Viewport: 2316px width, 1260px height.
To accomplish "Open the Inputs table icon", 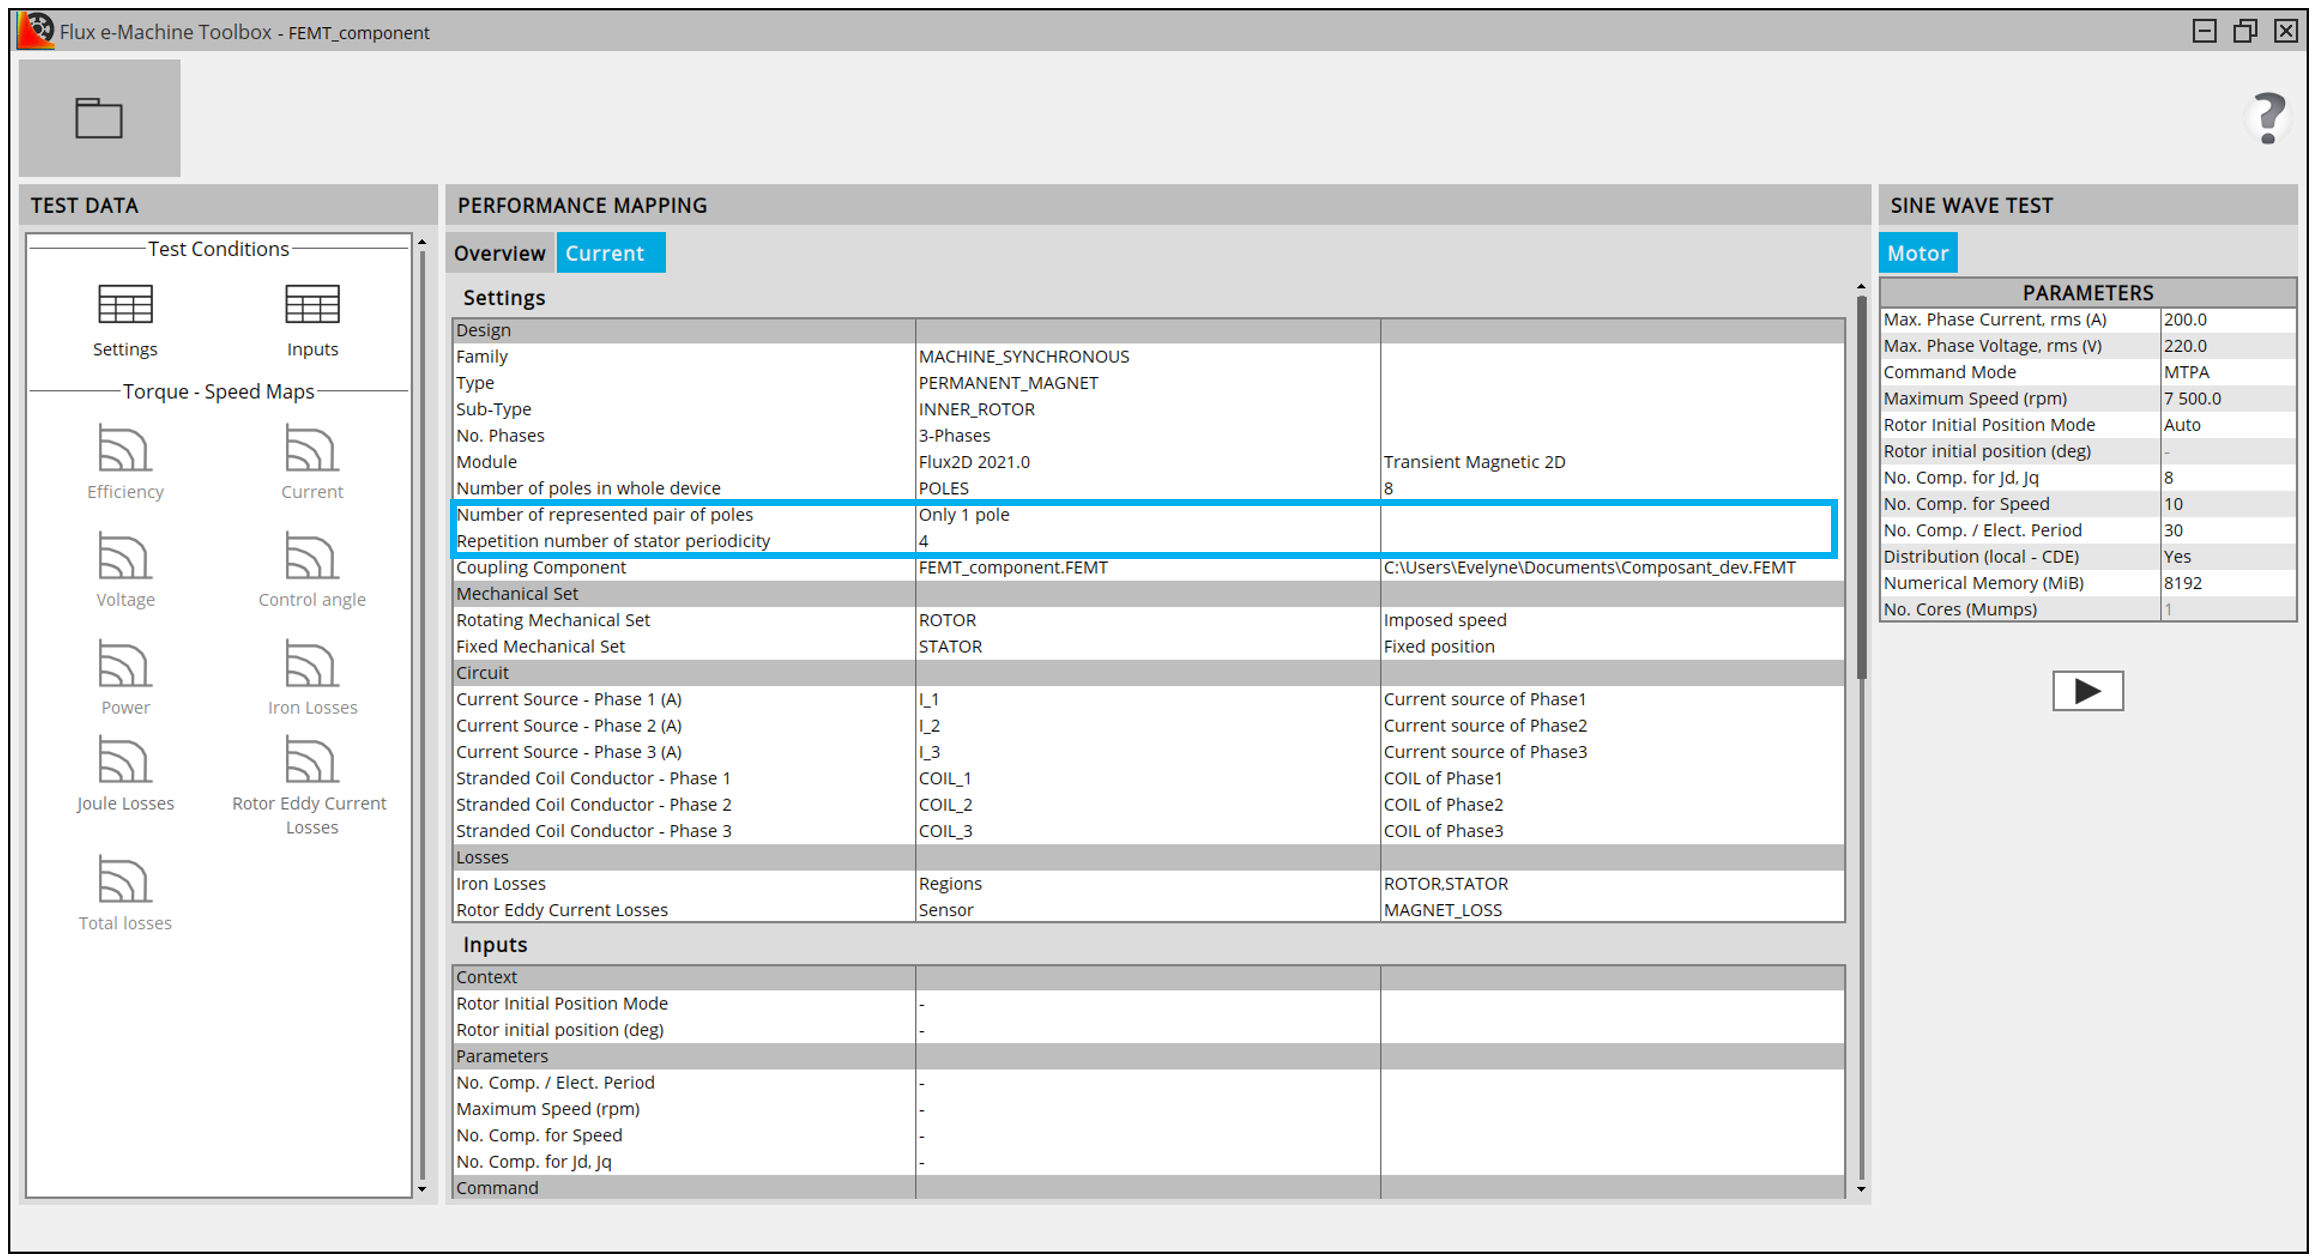I will (312, 306).
